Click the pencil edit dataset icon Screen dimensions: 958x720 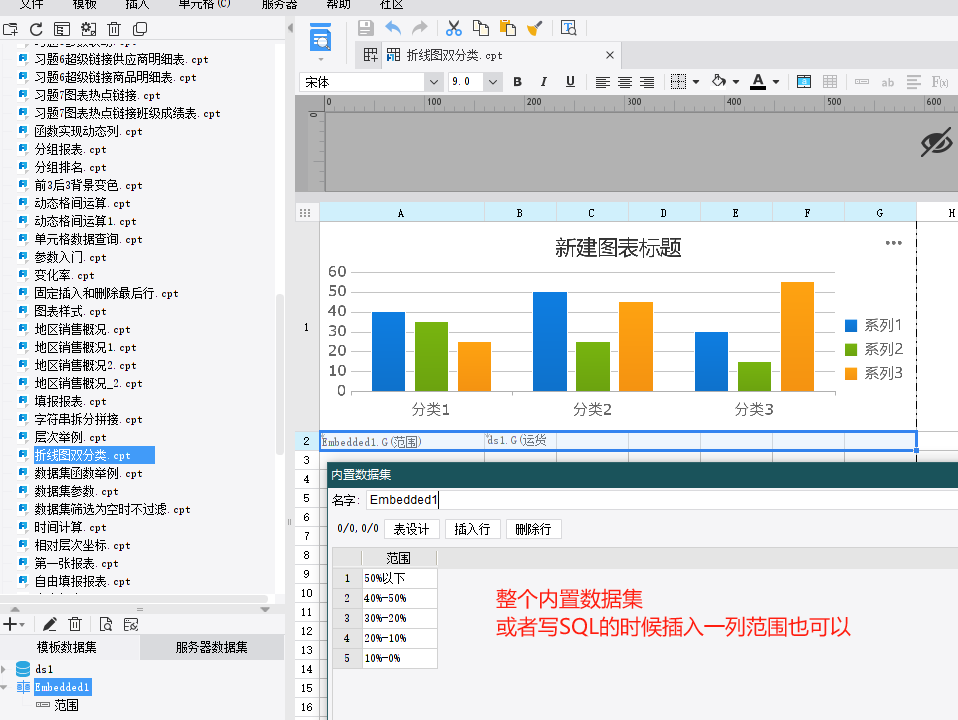[x=49, y=624]
